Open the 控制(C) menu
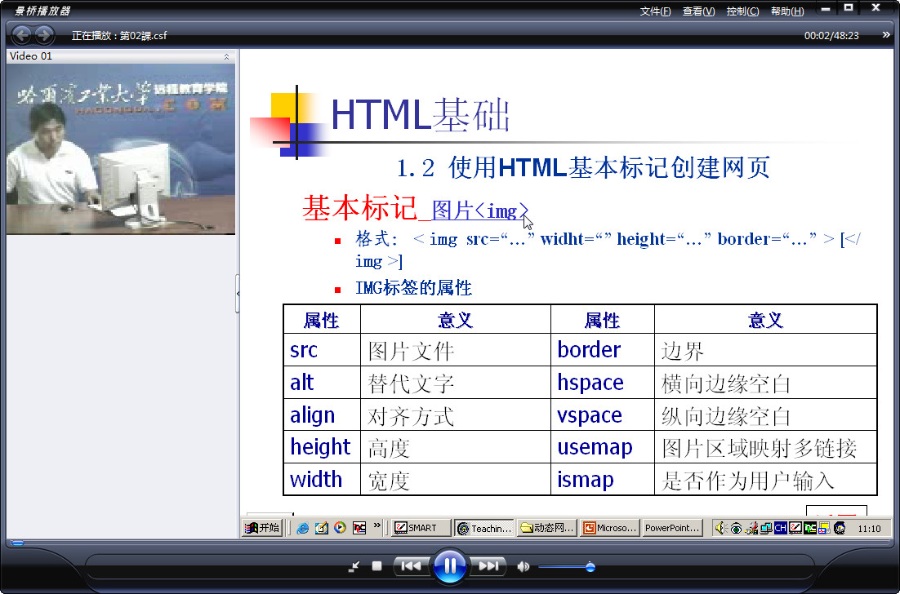This screenshot has width=900, height=594. pyautogui.click(x=743, y=11)
